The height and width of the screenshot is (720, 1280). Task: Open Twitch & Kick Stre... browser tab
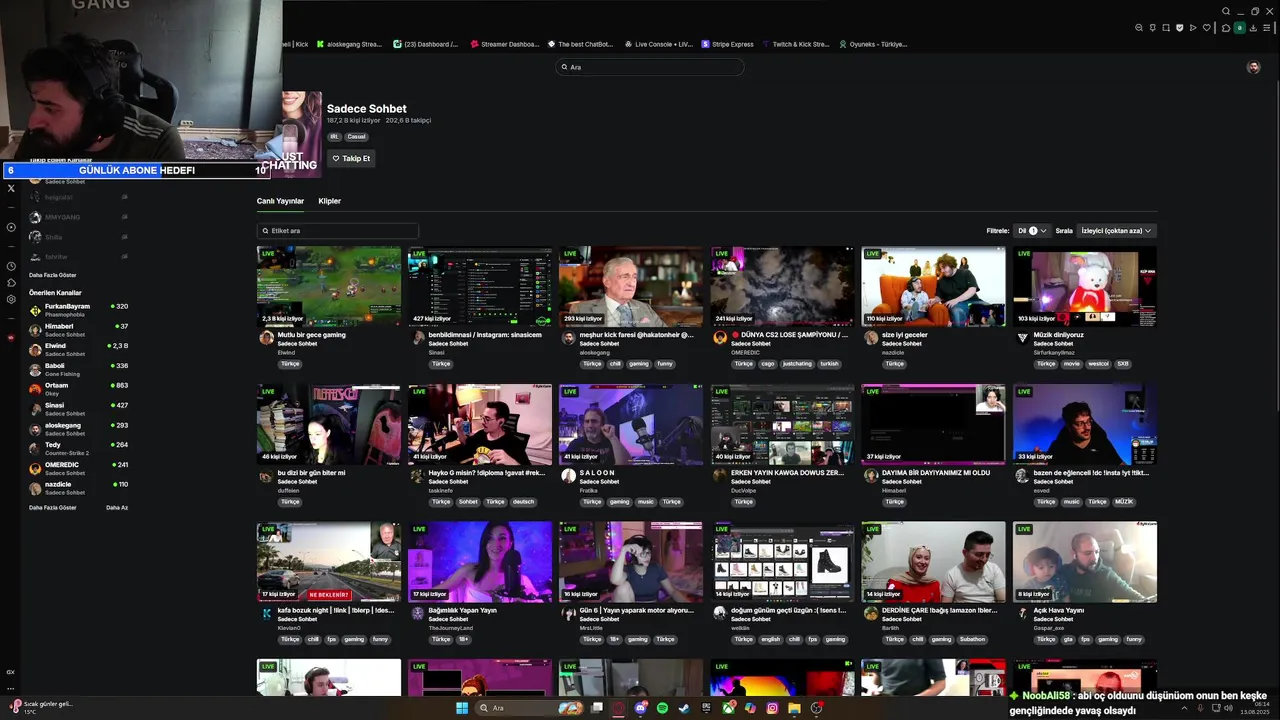(x=795, y=44)
